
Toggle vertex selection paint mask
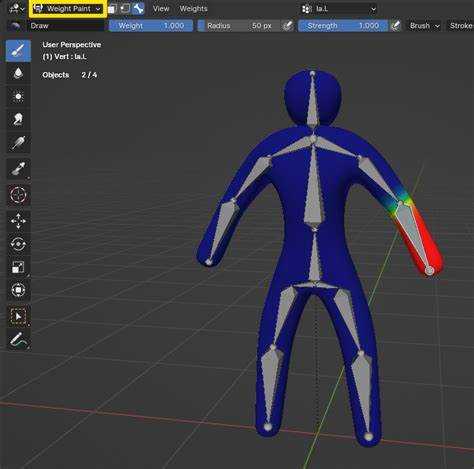125,9
